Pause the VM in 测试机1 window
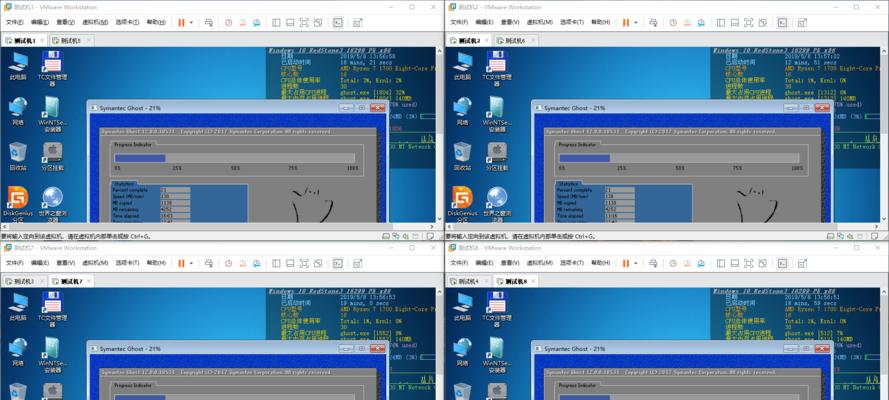The image size is (889, 400). point(181,23)
